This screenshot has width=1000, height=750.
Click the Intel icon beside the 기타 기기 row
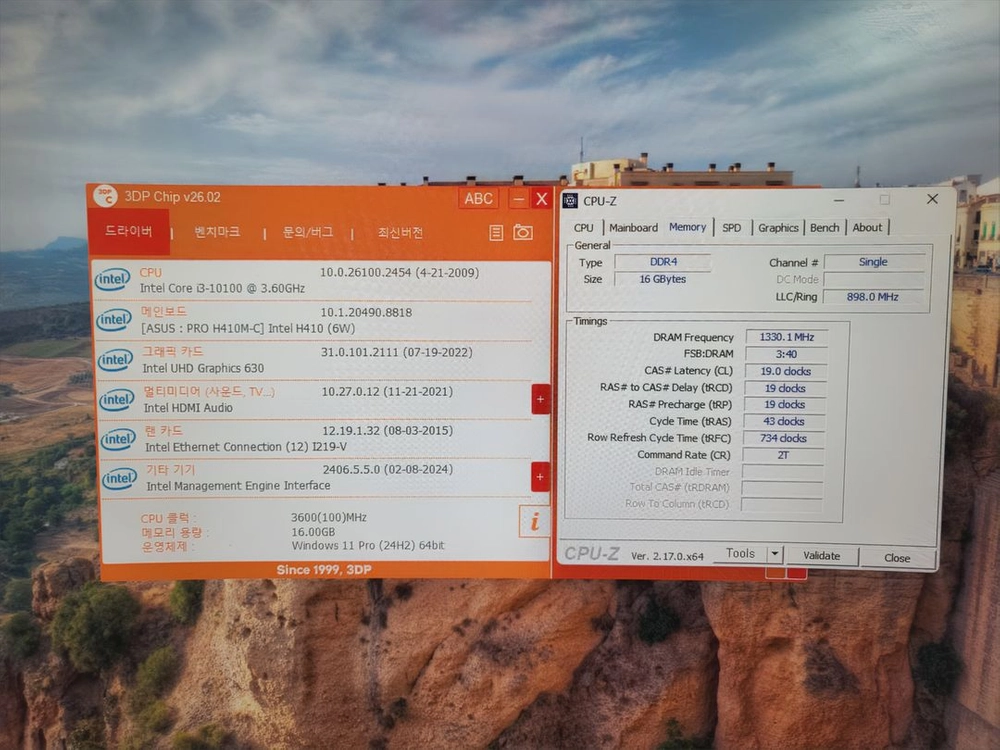point(120,478)
